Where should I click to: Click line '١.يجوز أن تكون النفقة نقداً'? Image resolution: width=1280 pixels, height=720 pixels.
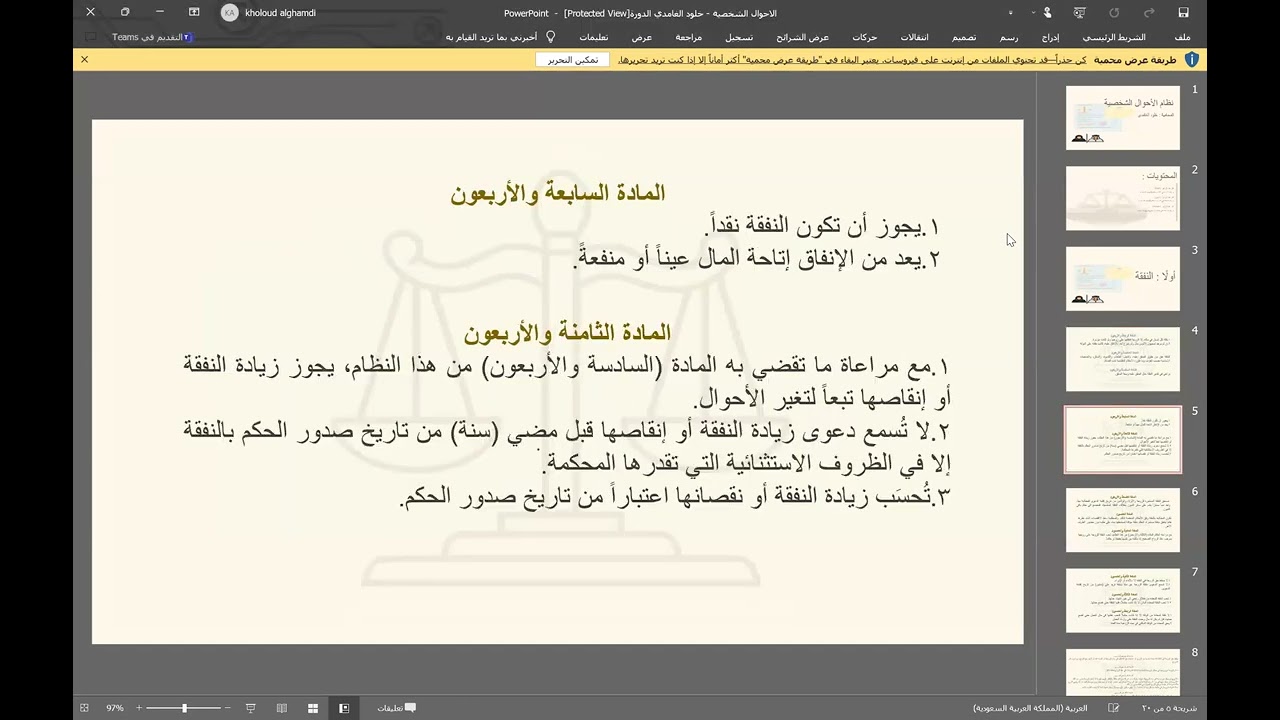click(824, 226)
